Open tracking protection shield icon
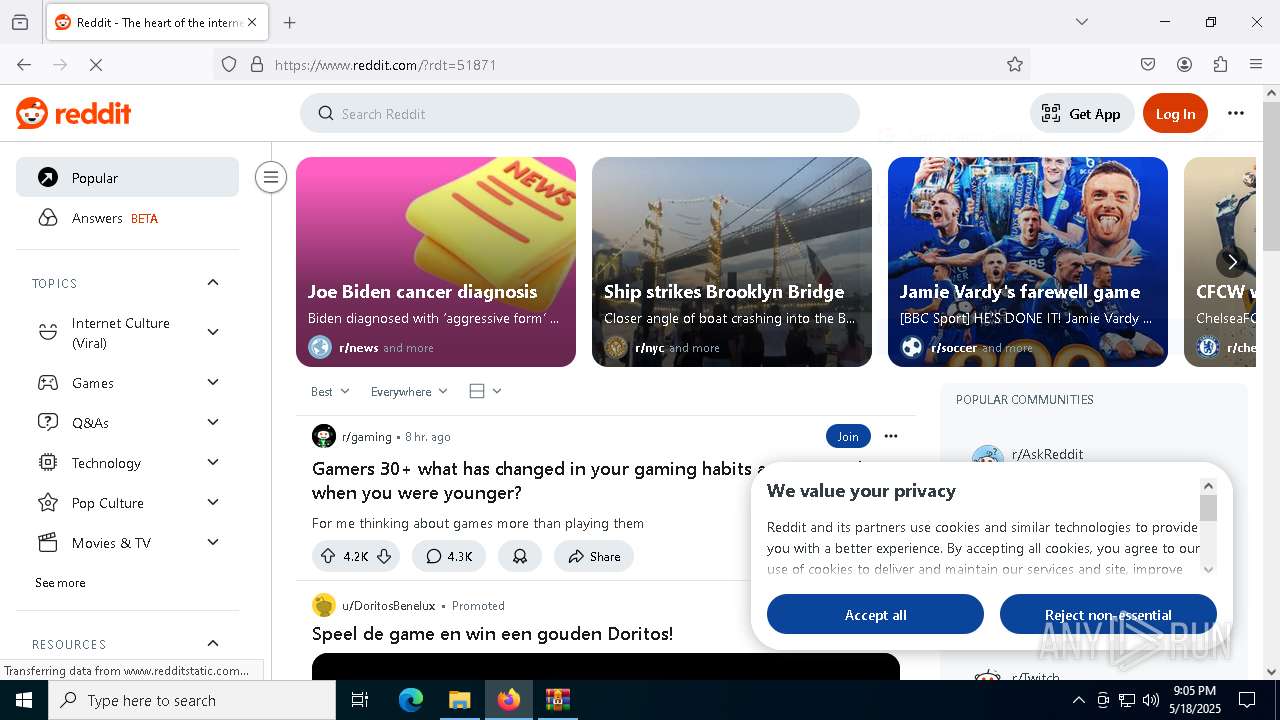Screen dimensions: 1280x720 [229, 64]
